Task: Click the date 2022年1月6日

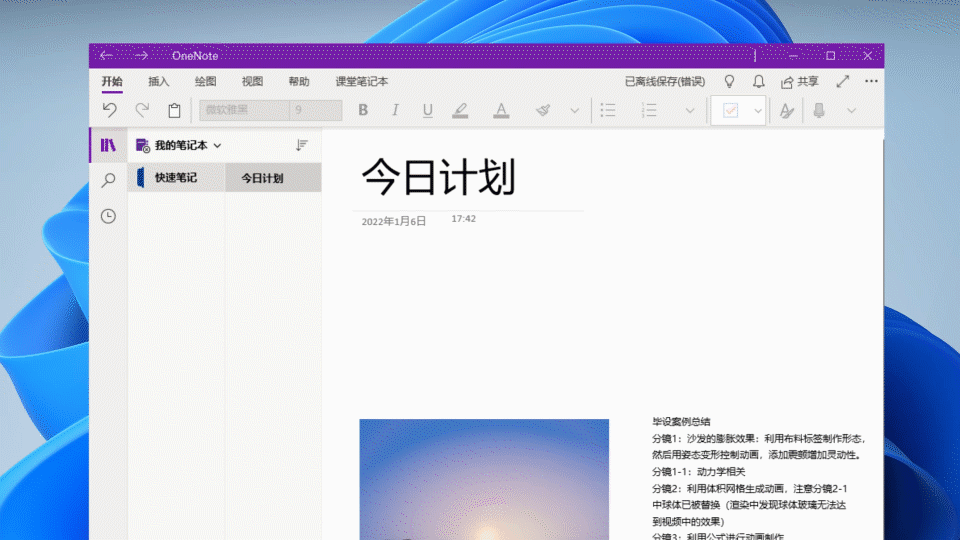Action: tap(394, 222)
